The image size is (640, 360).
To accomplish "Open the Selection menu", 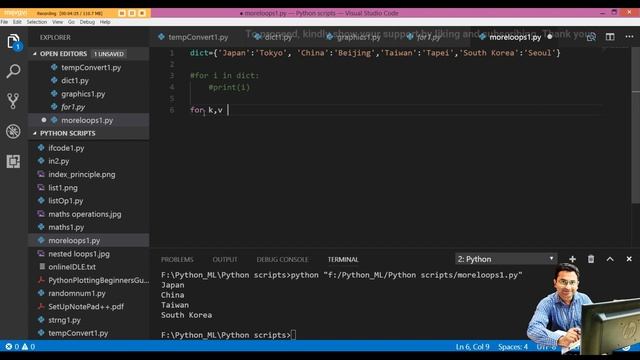I will click(x=37, y=22).
